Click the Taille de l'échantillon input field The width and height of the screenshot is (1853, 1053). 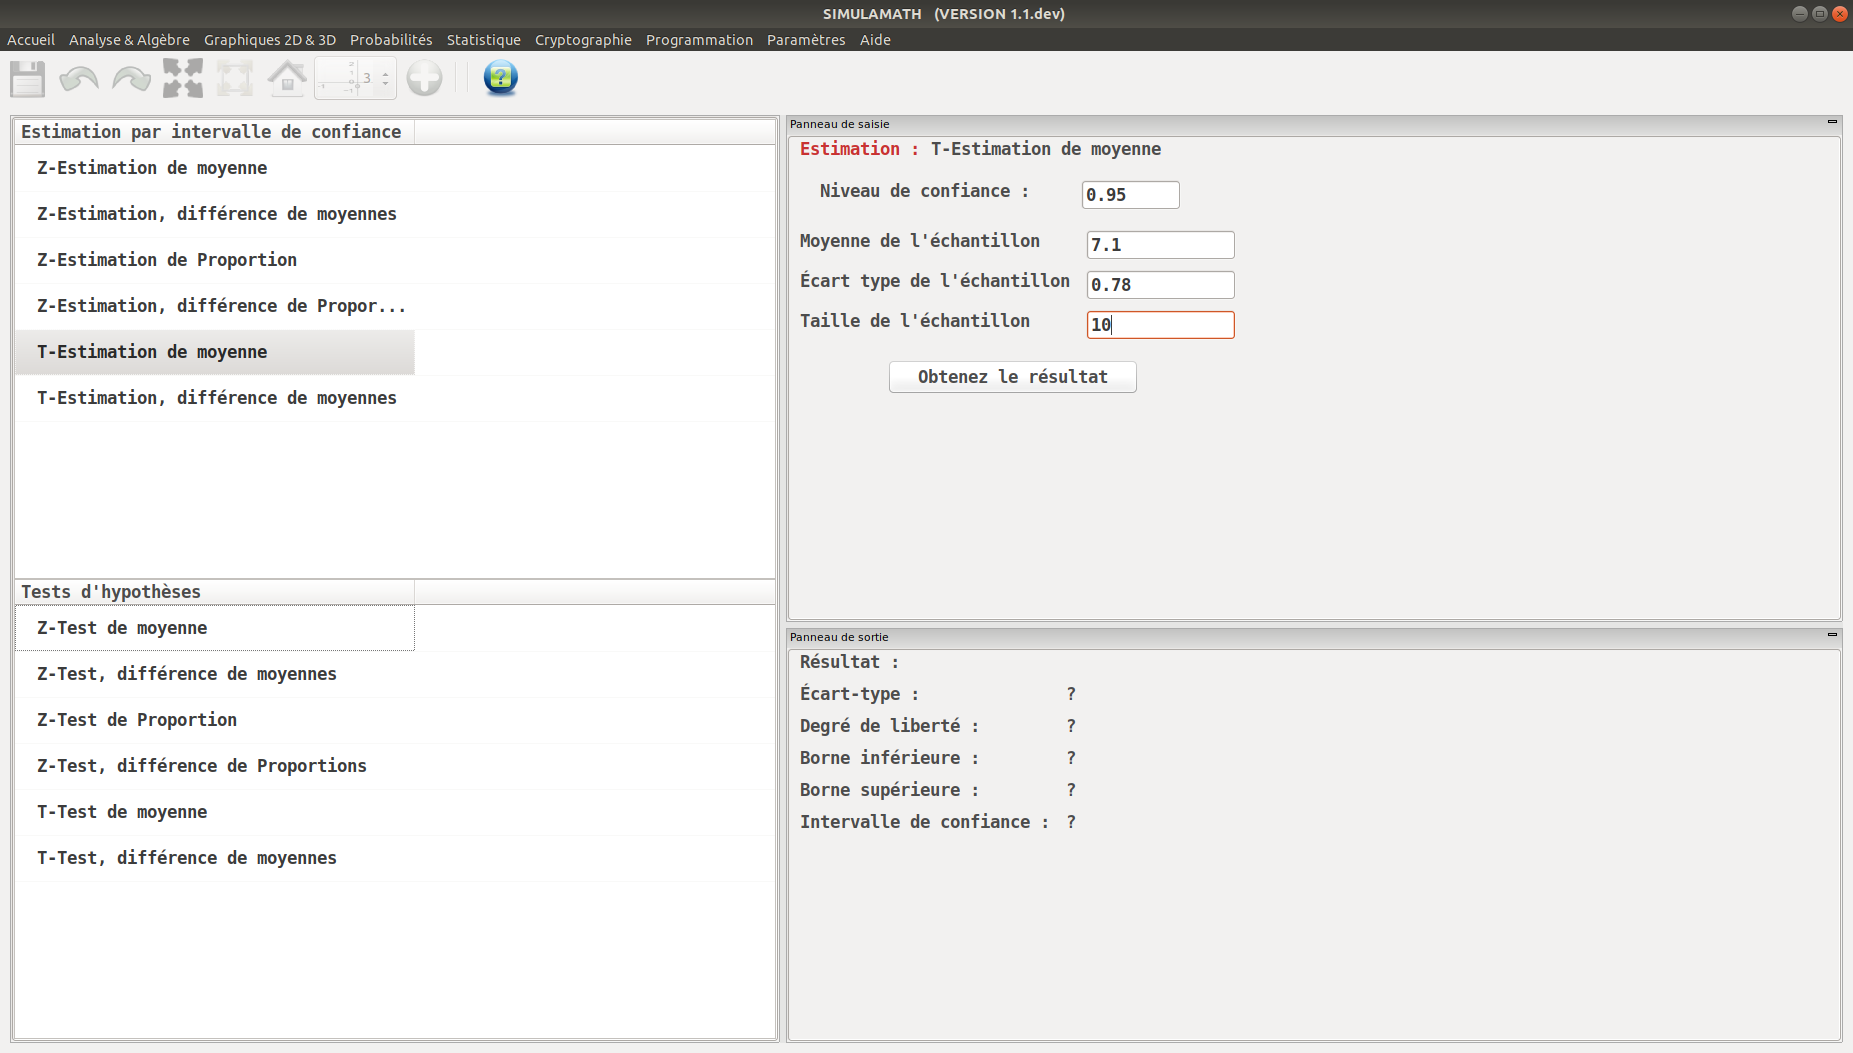pos(1160,325)
